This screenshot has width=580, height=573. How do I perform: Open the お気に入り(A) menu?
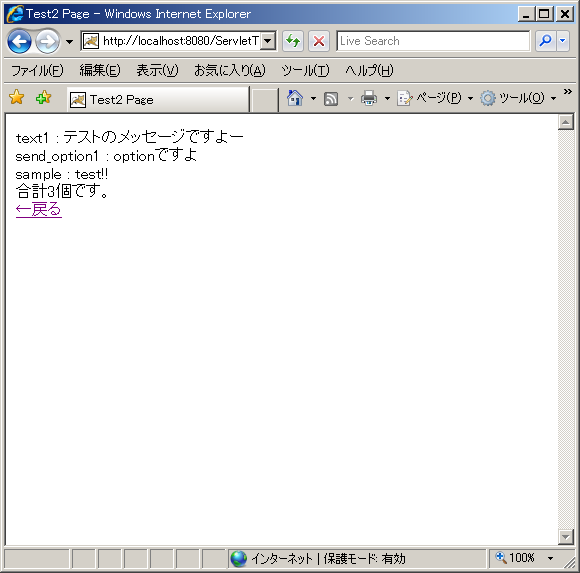230,70
